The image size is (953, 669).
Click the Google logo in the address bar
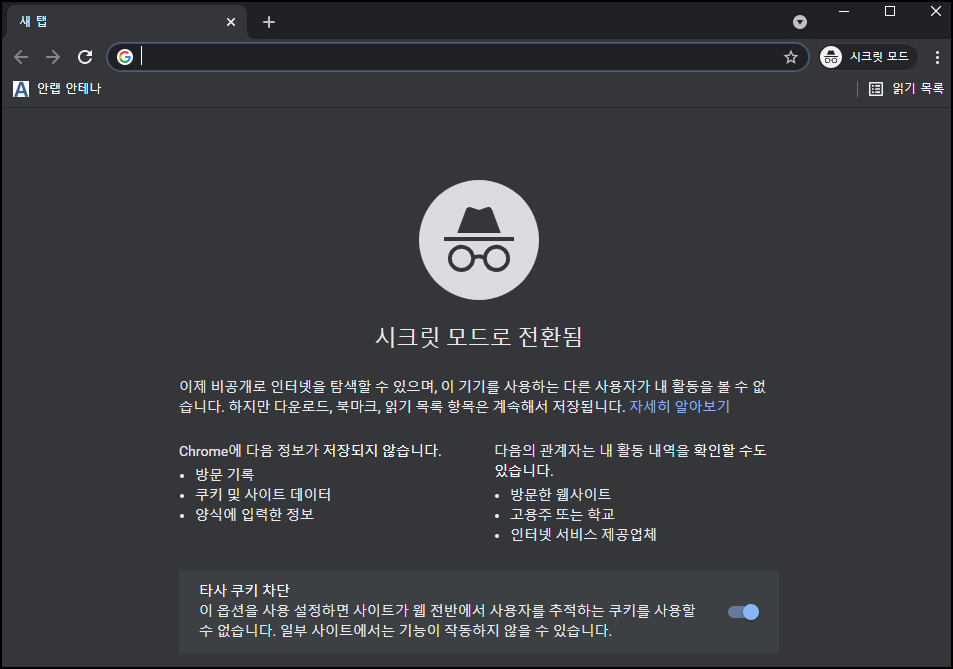click(125, 57)
